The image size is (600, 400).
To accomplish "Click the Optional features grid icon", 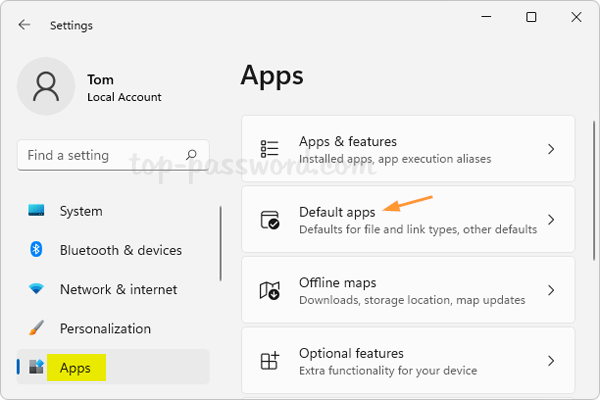I will (270, 361).
